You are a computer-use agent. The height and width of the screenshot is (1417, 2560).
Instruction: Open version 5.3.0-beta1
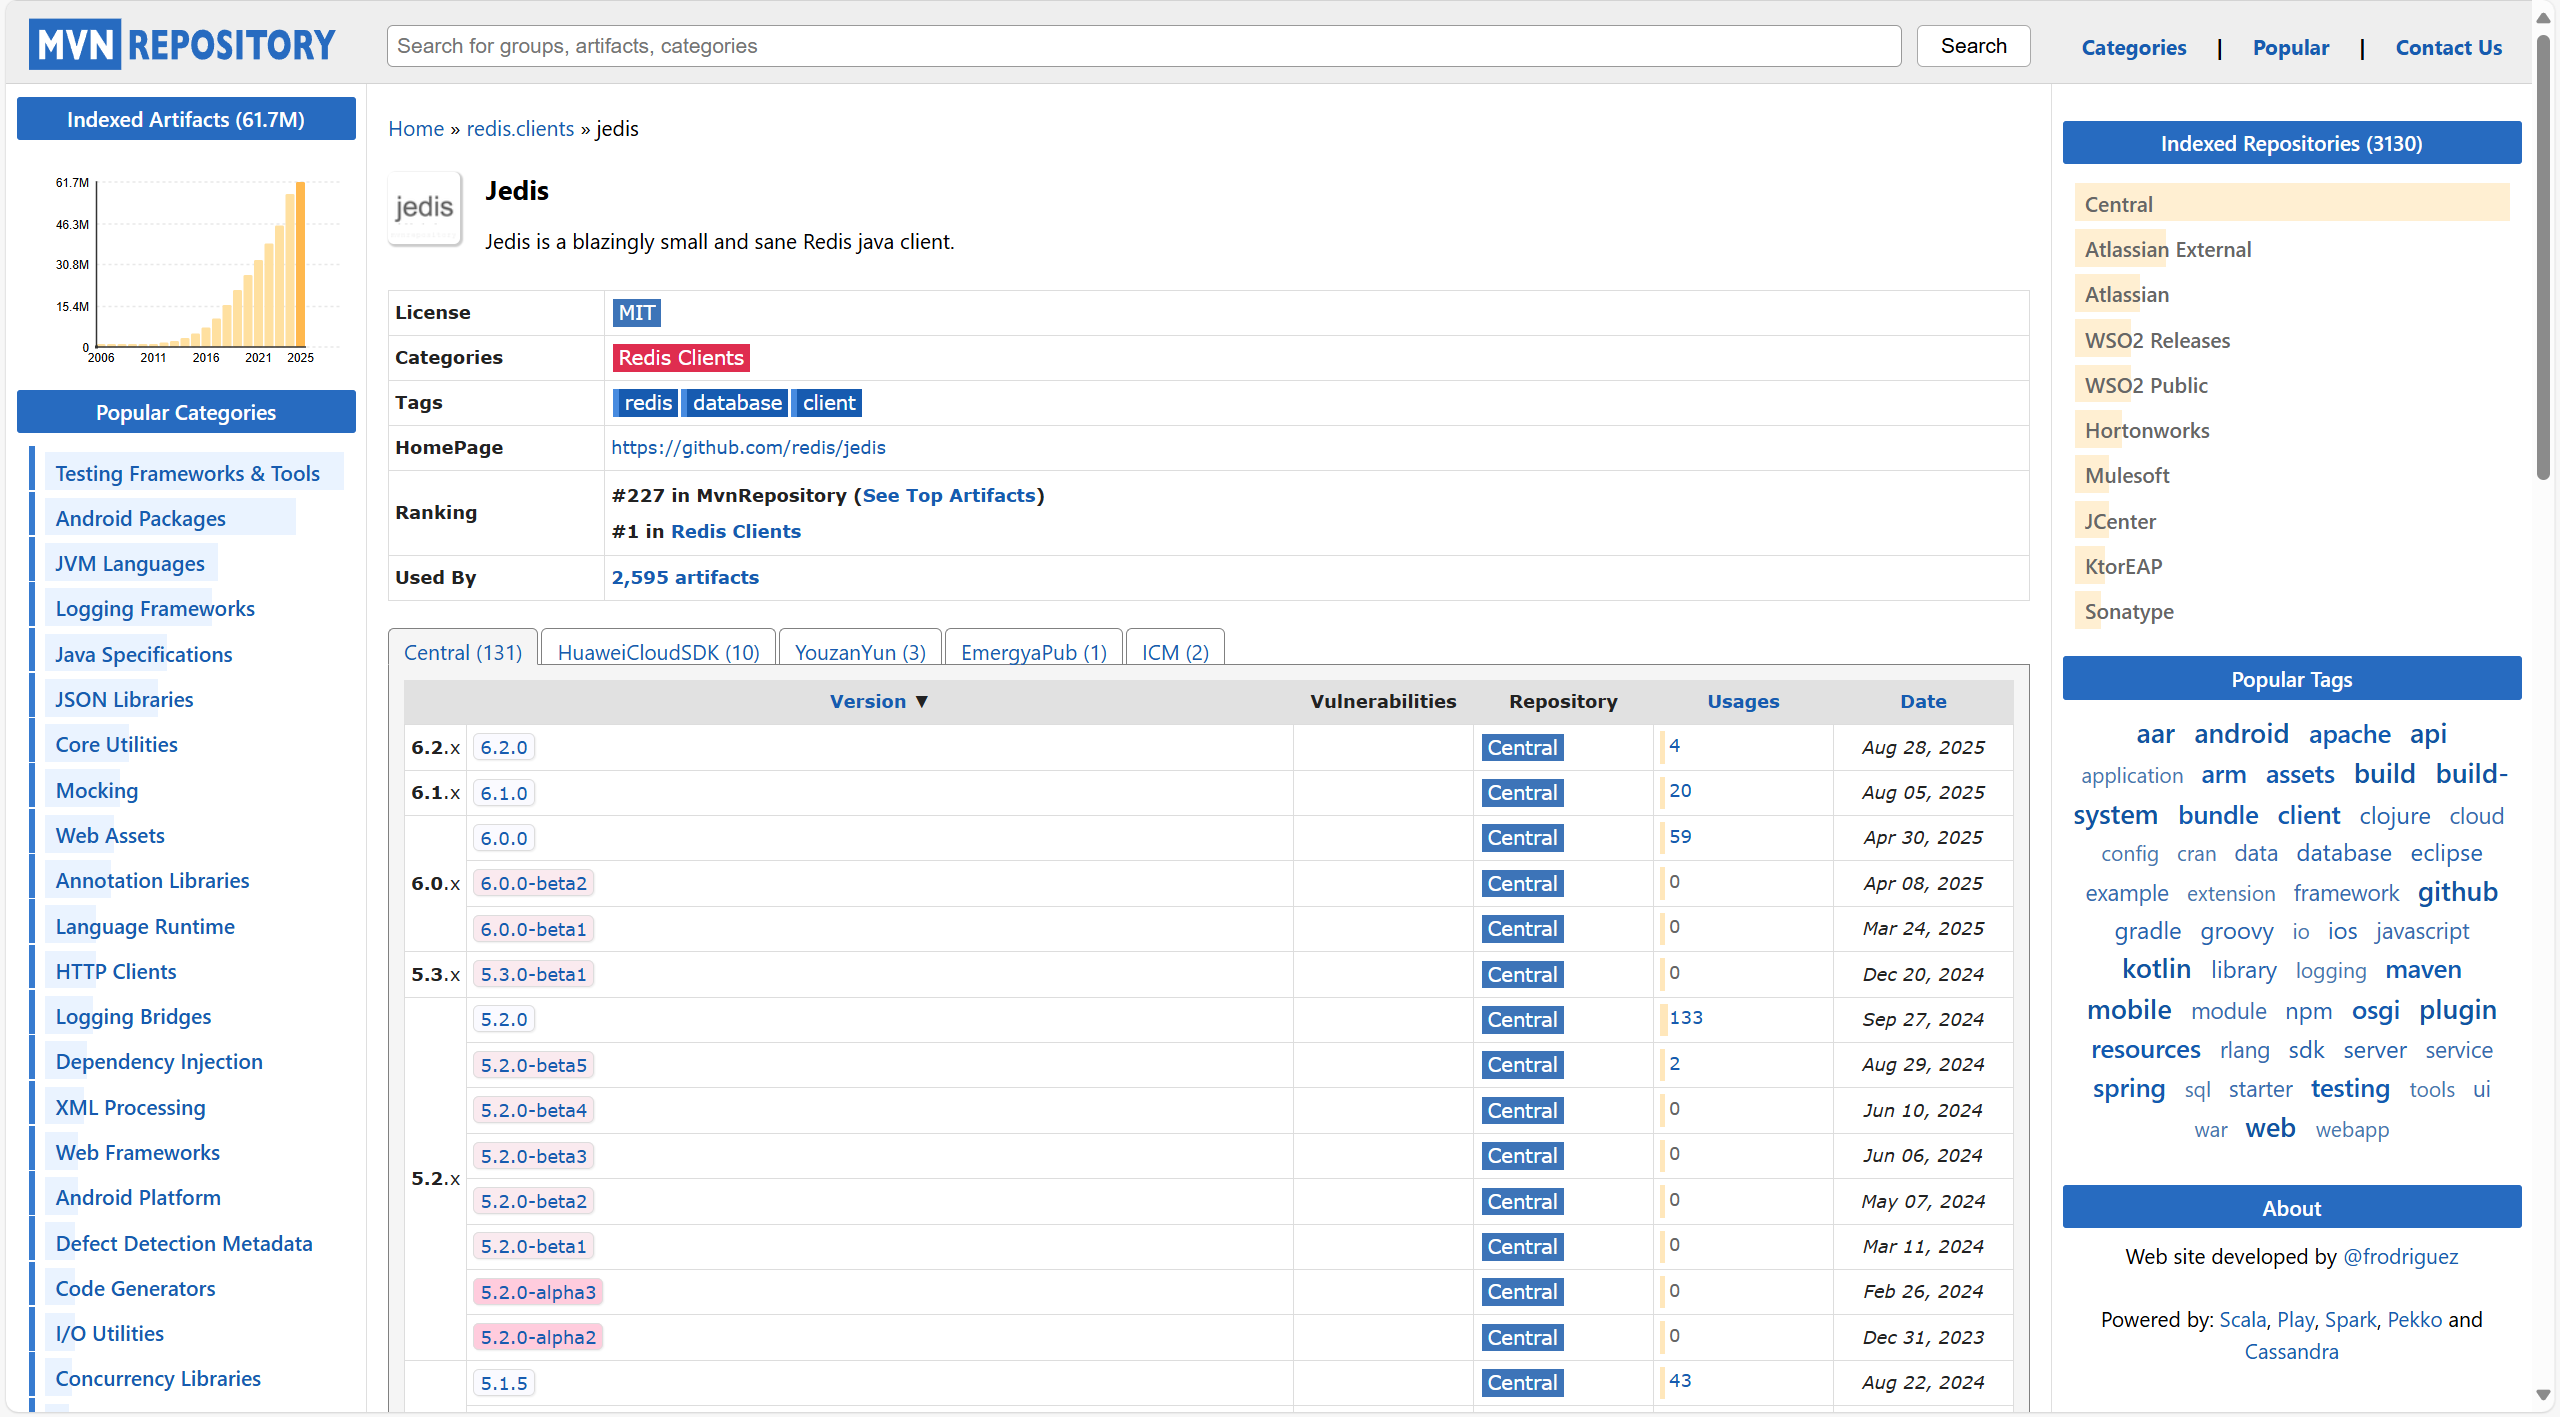coord(533,975)
